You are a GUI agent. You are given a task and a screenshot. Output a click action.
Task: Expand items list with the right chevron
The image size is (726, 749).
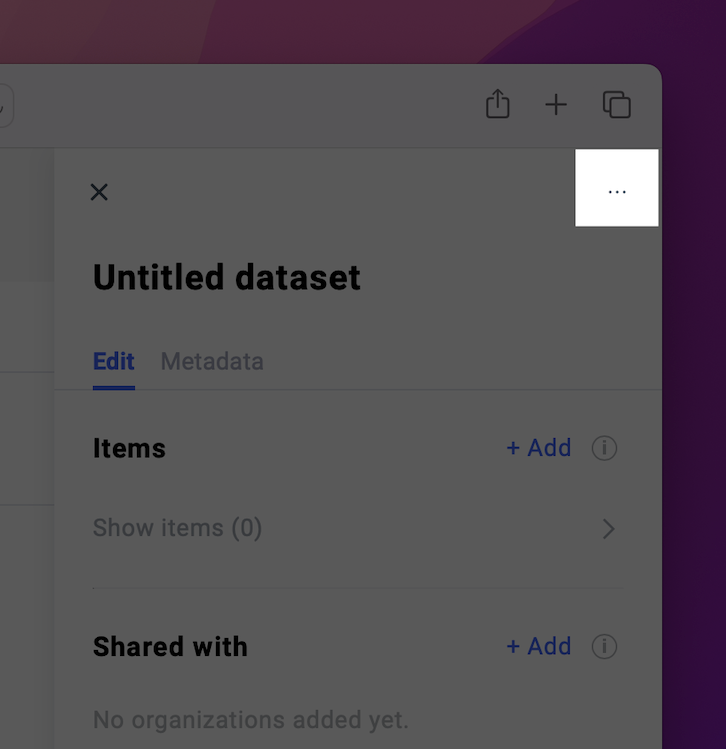pos(608,529)
